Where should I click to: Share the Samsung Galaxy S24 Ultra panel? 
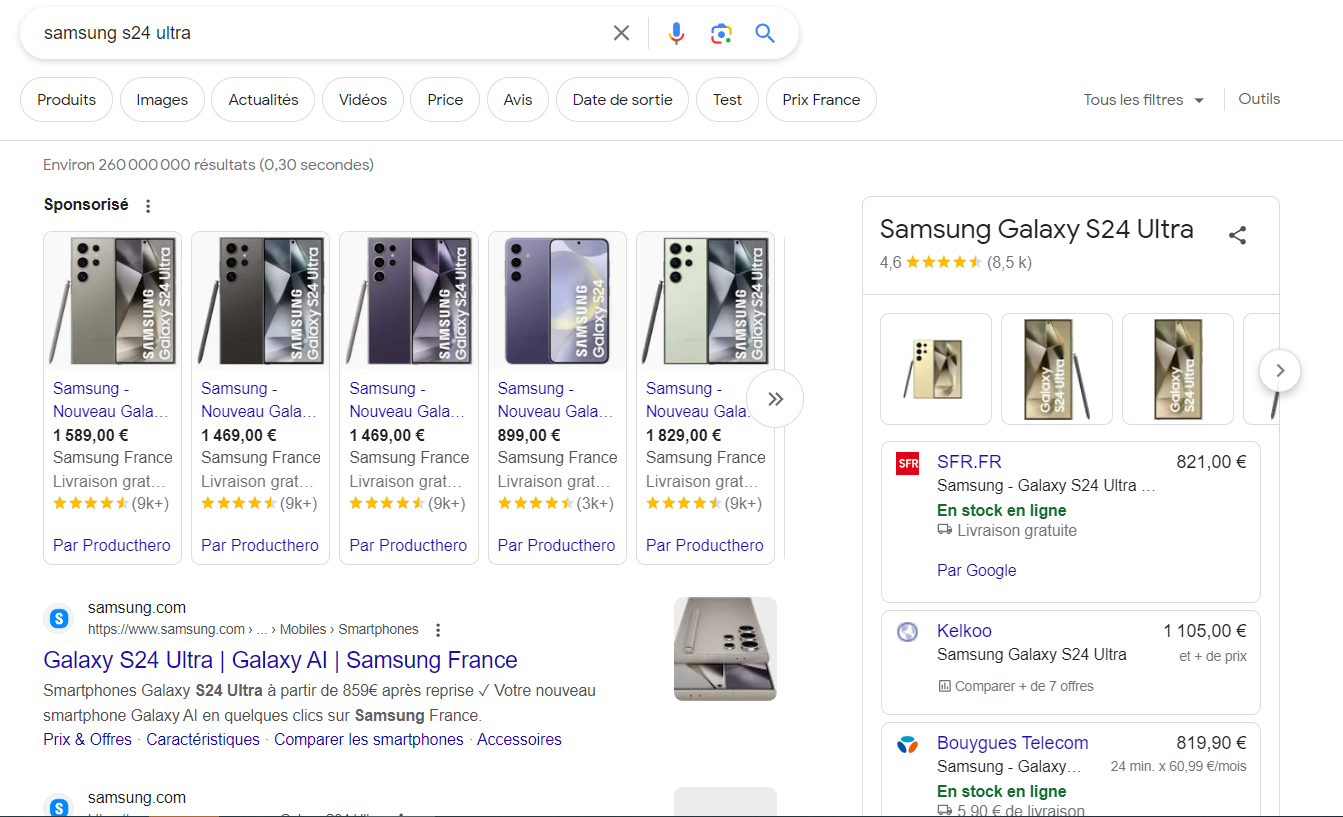(1237, 235)
